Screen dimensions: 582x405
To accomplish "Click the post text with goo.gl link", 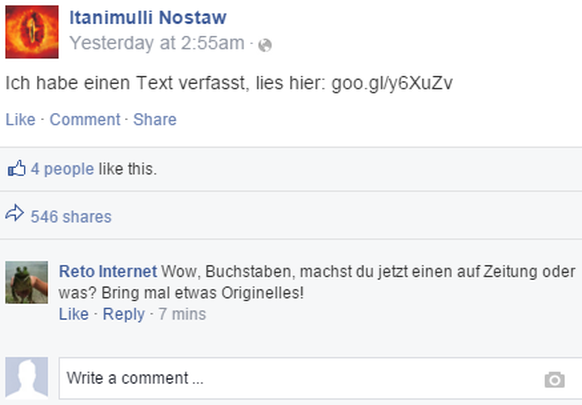I will [229, 83].
